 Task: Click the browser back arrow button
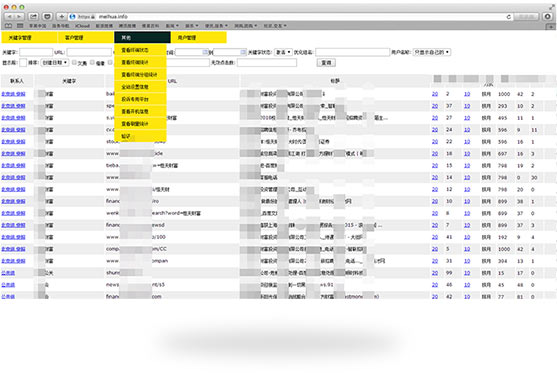coord(9,17)
